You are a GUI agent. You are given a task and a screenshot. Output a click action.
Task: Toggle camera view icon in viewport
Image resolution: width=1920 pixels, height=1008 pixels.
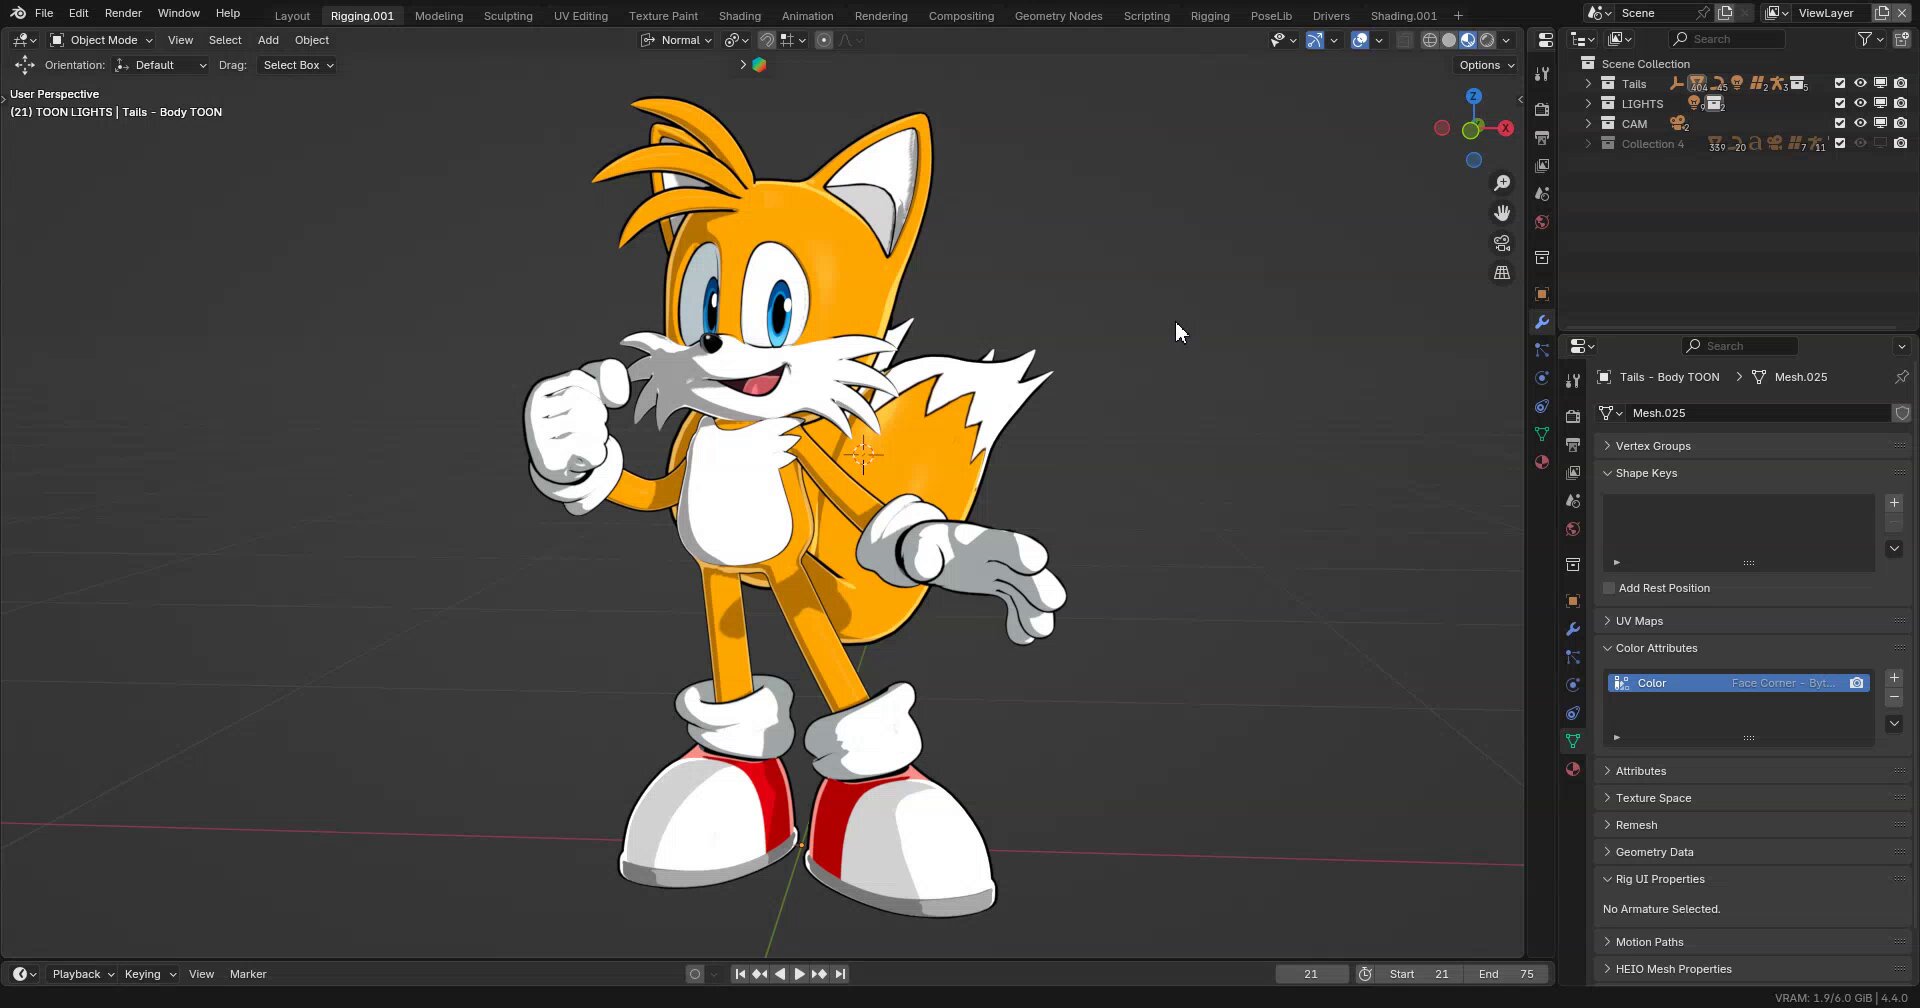coord(1502,243)
